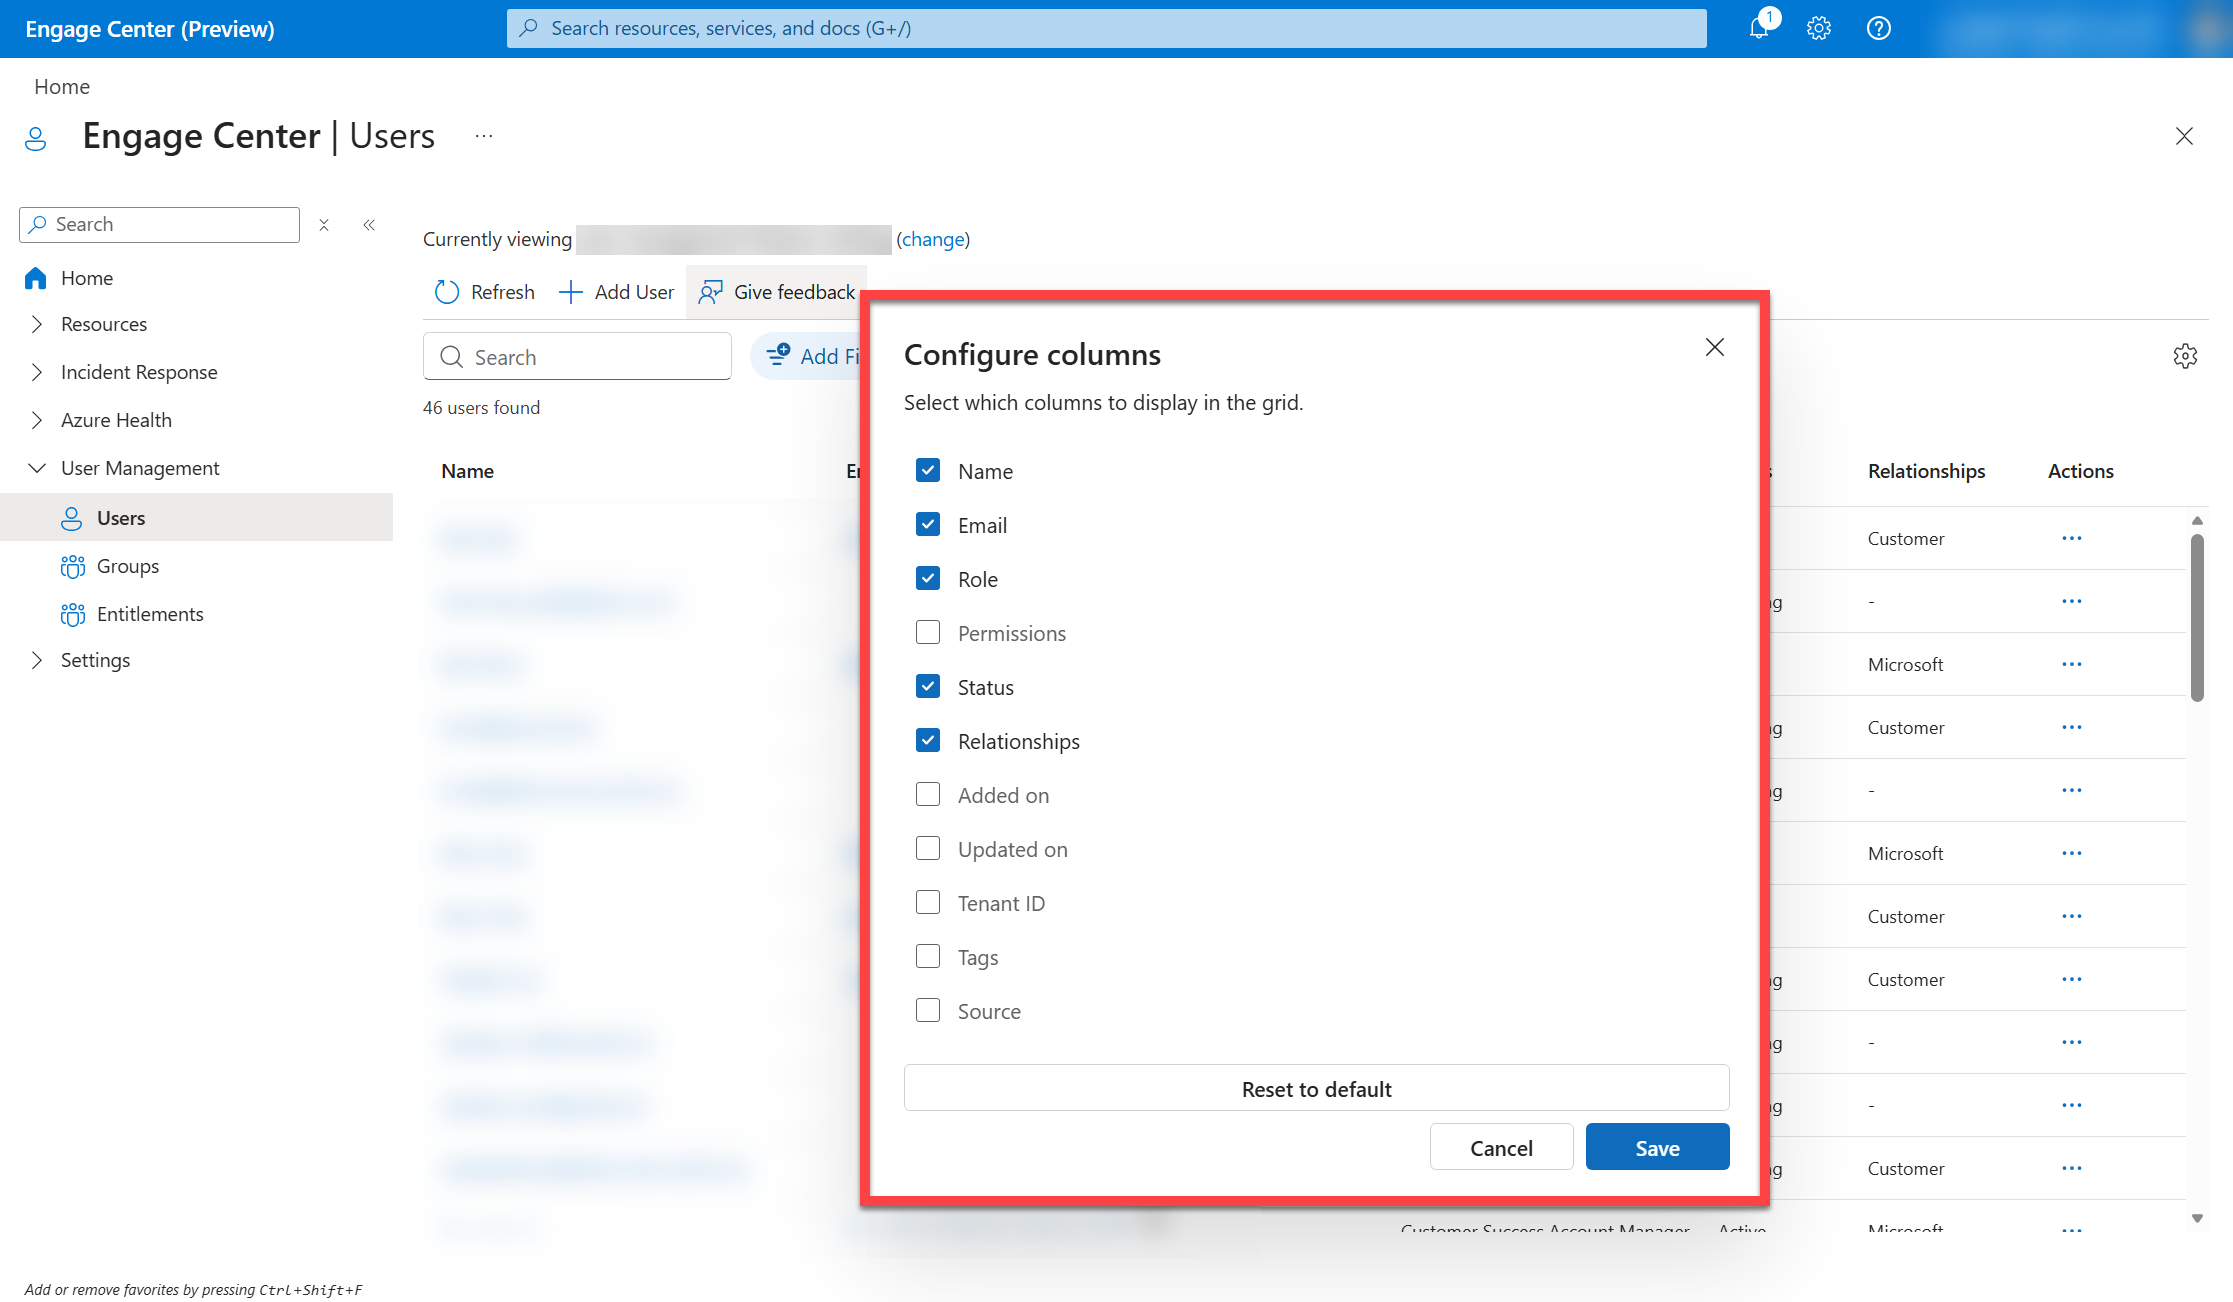
Task: Open the help question mark icon
Action: pyautogui.click(x=1879, y=28)
